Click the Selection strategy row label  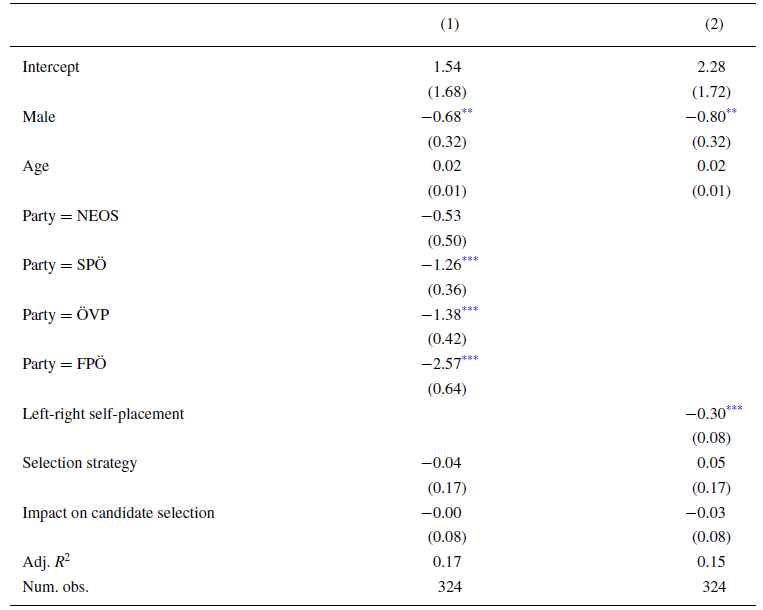[x=80, y=463]
